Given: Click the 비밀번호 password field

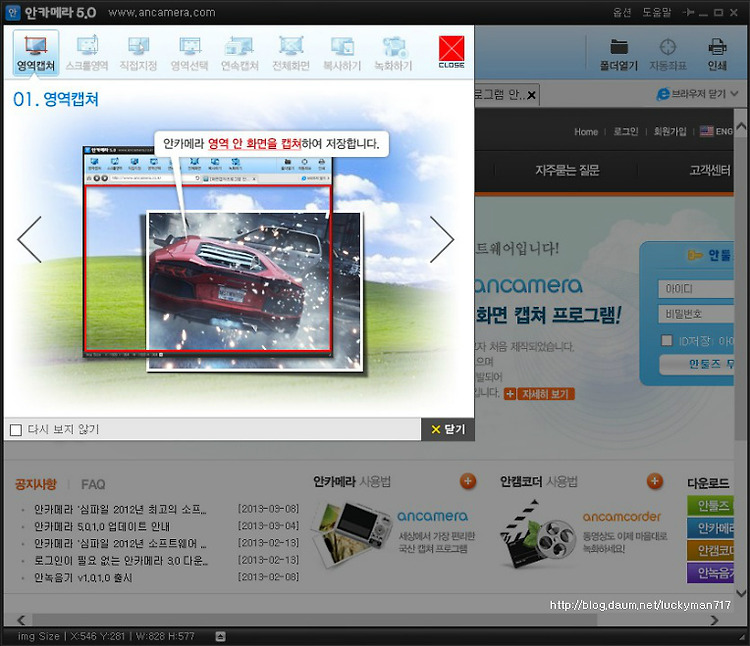Looking at the screenshot, I should pyautogui.click(x=696, y=314).
